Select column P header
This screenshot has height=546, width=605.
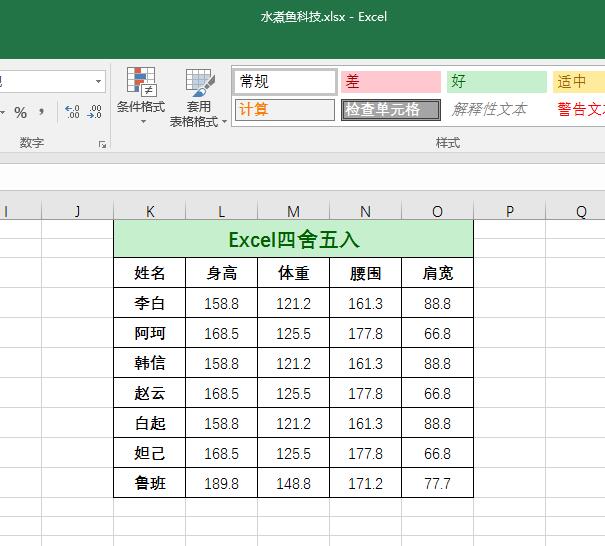point(510,211)
